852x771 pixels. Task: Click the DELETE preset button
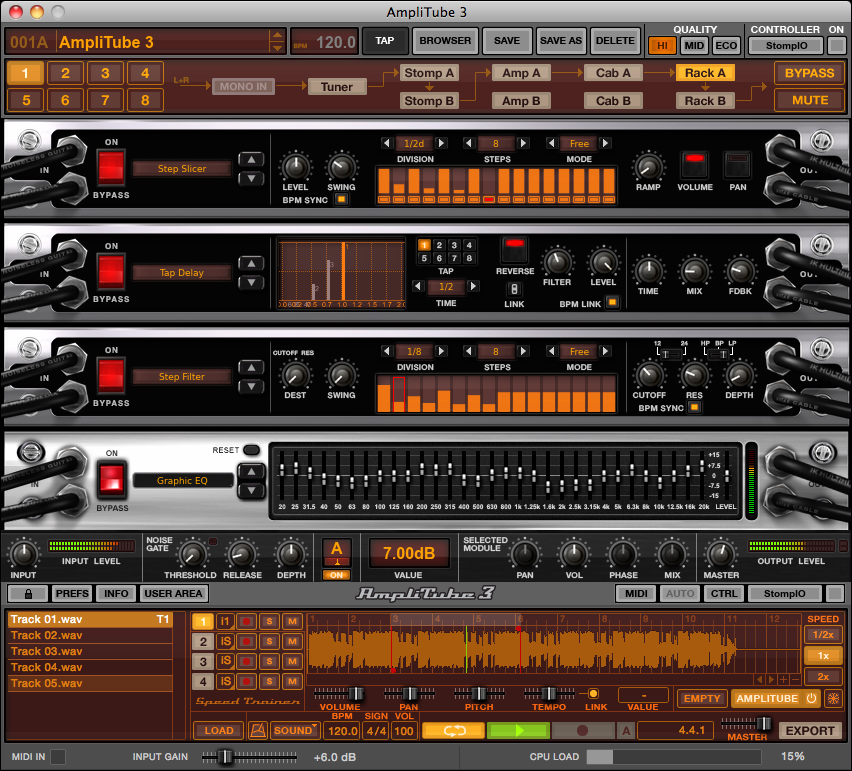(x=615, y=41)
